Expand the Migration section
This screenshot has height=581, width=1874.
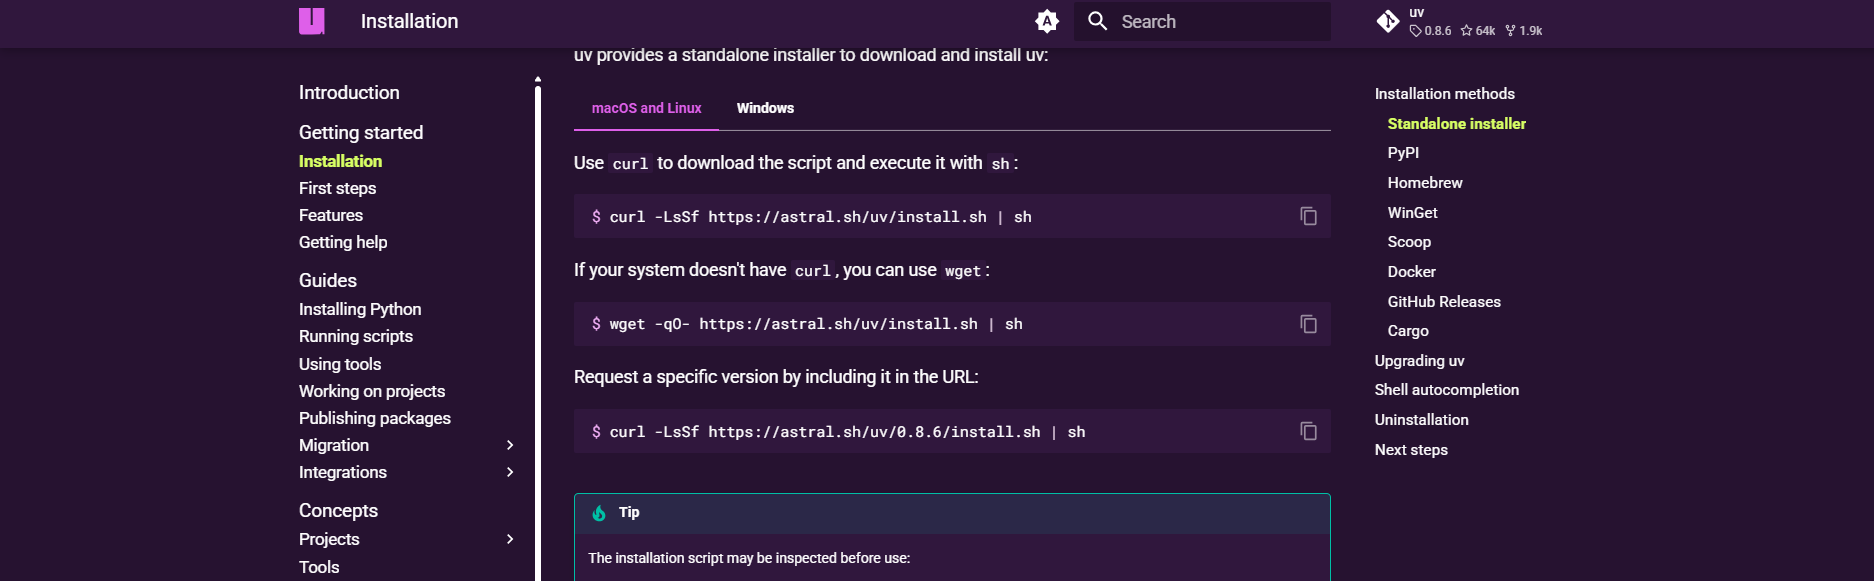click(x=510, y=445)
